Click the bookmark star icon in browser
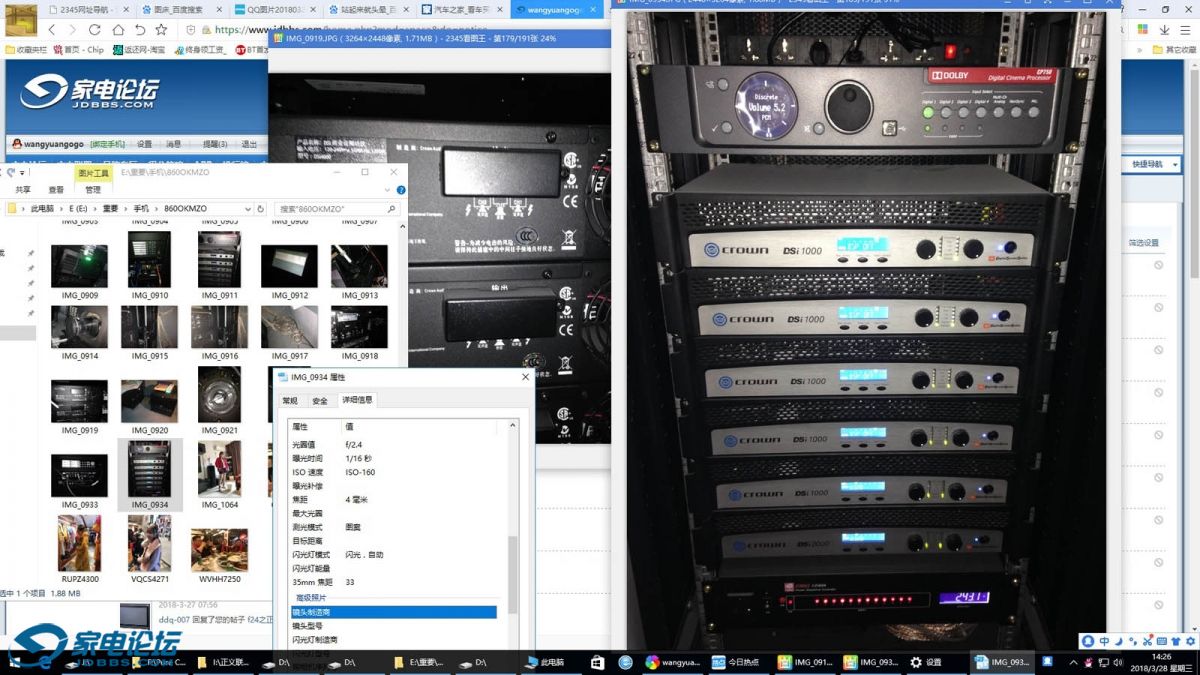This screenshot has width=1200, height=675. point(162,30)
